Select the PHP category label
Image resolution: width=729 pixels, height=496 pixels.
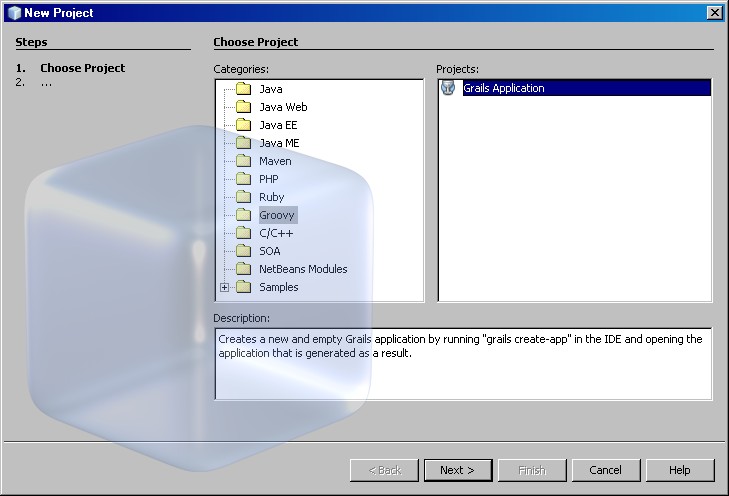(x=269, y=179)
